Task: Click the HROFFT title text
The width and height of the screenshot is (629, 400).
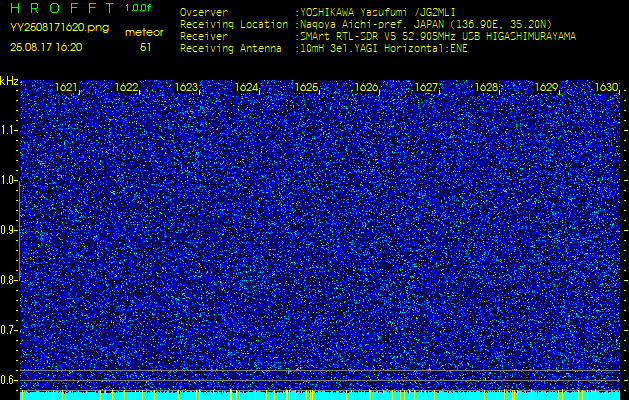Action: click(63, 8)
